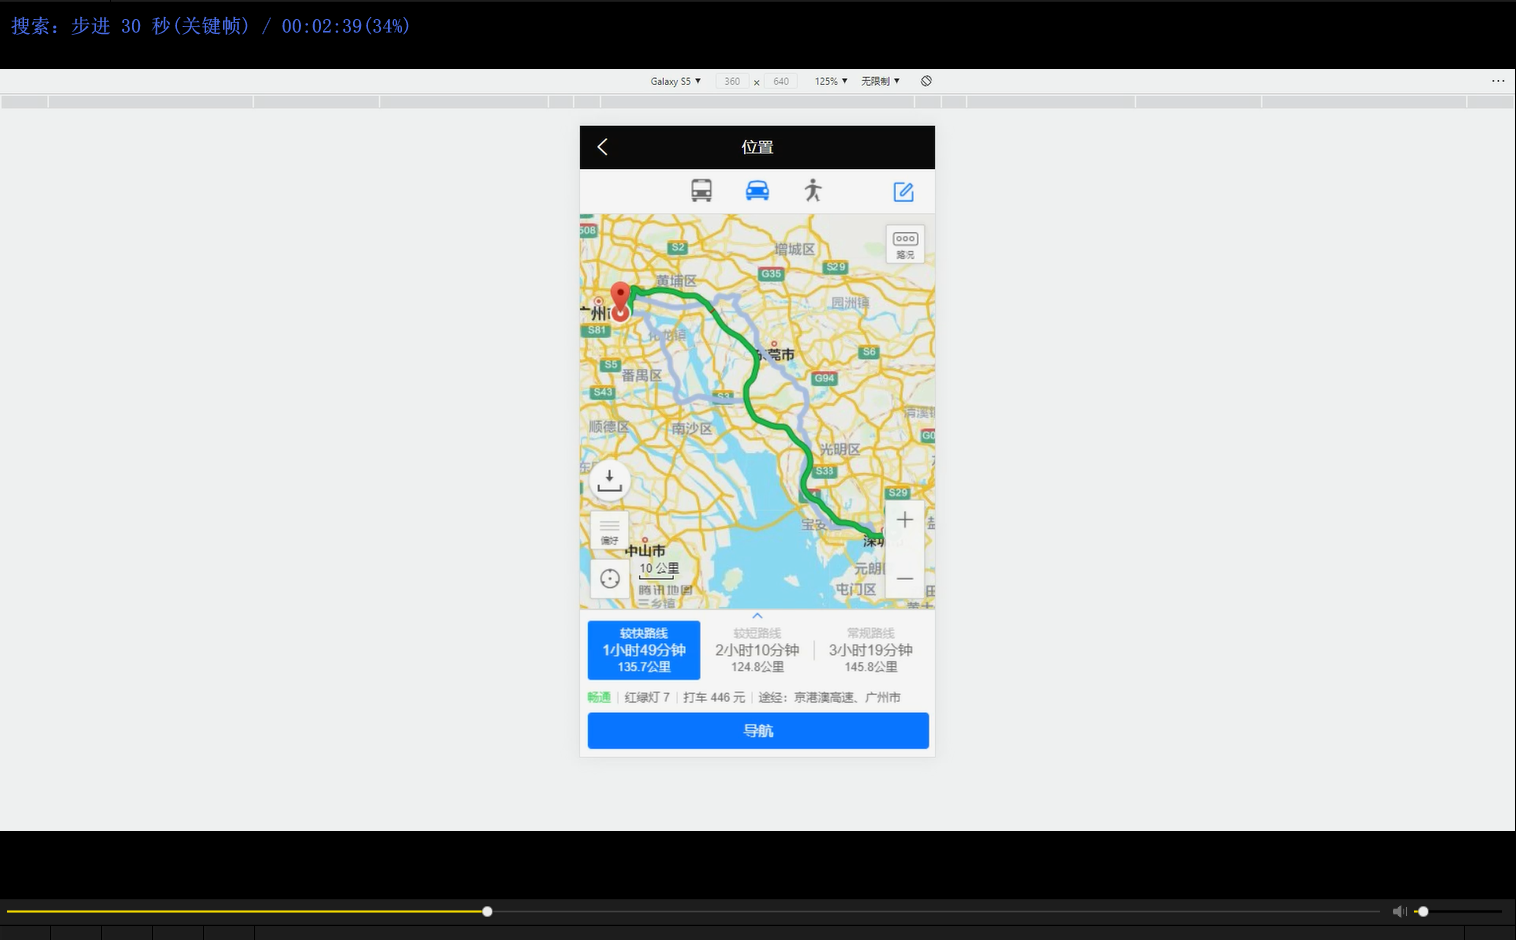Click 途经: 京港澳高速、广州市 text

[x=829, y=697]
